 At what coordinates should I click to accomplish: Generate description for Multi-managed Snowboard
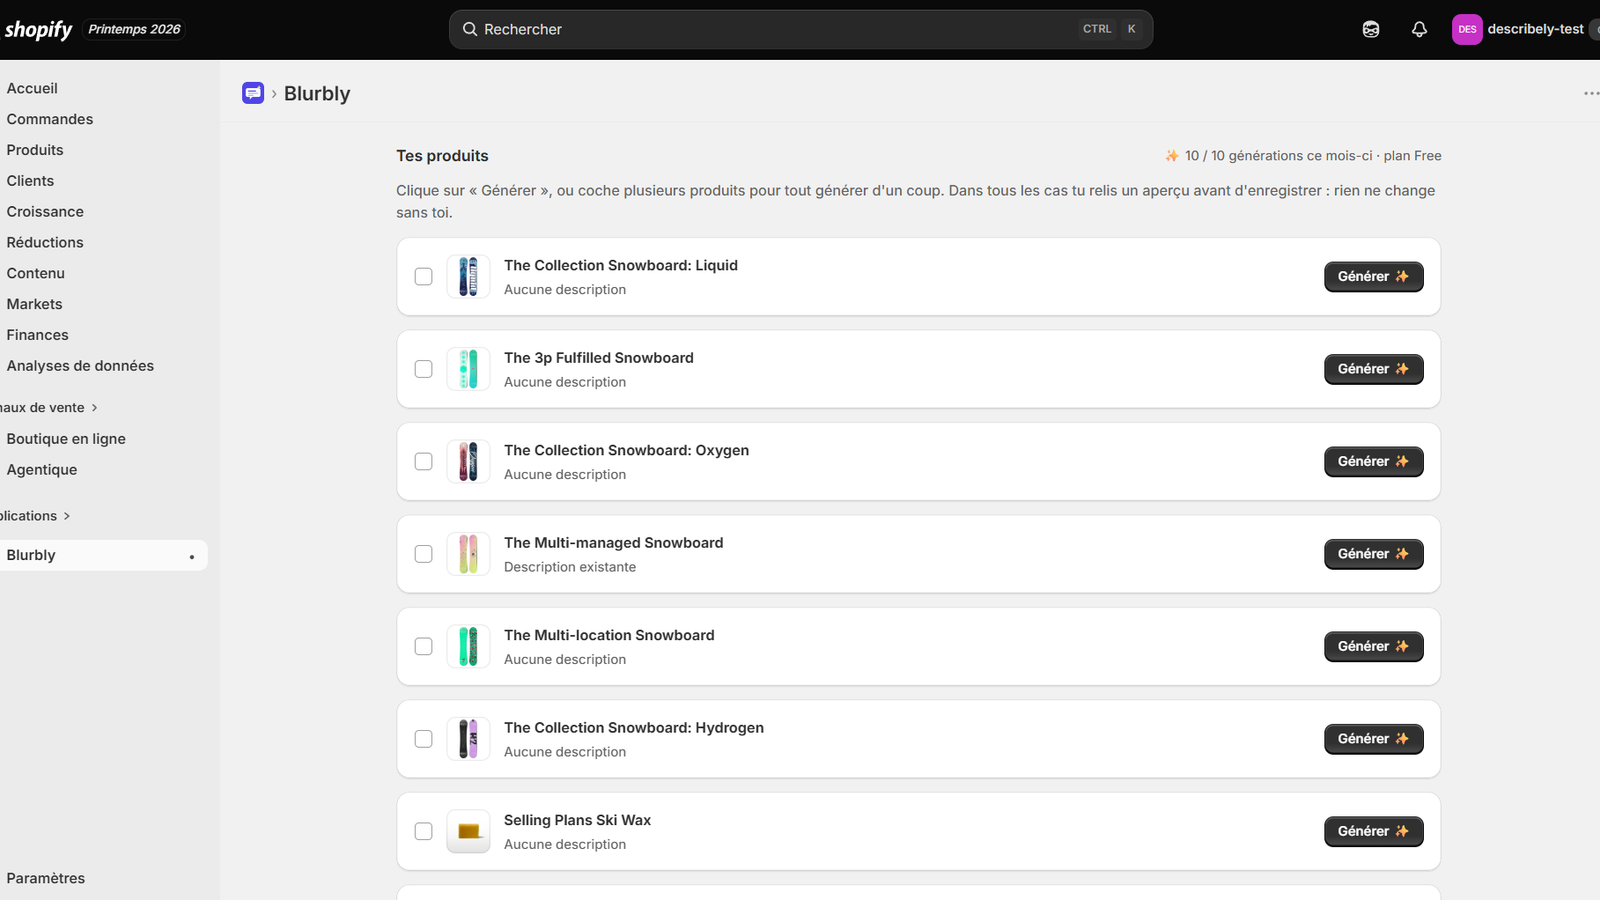1374,554
